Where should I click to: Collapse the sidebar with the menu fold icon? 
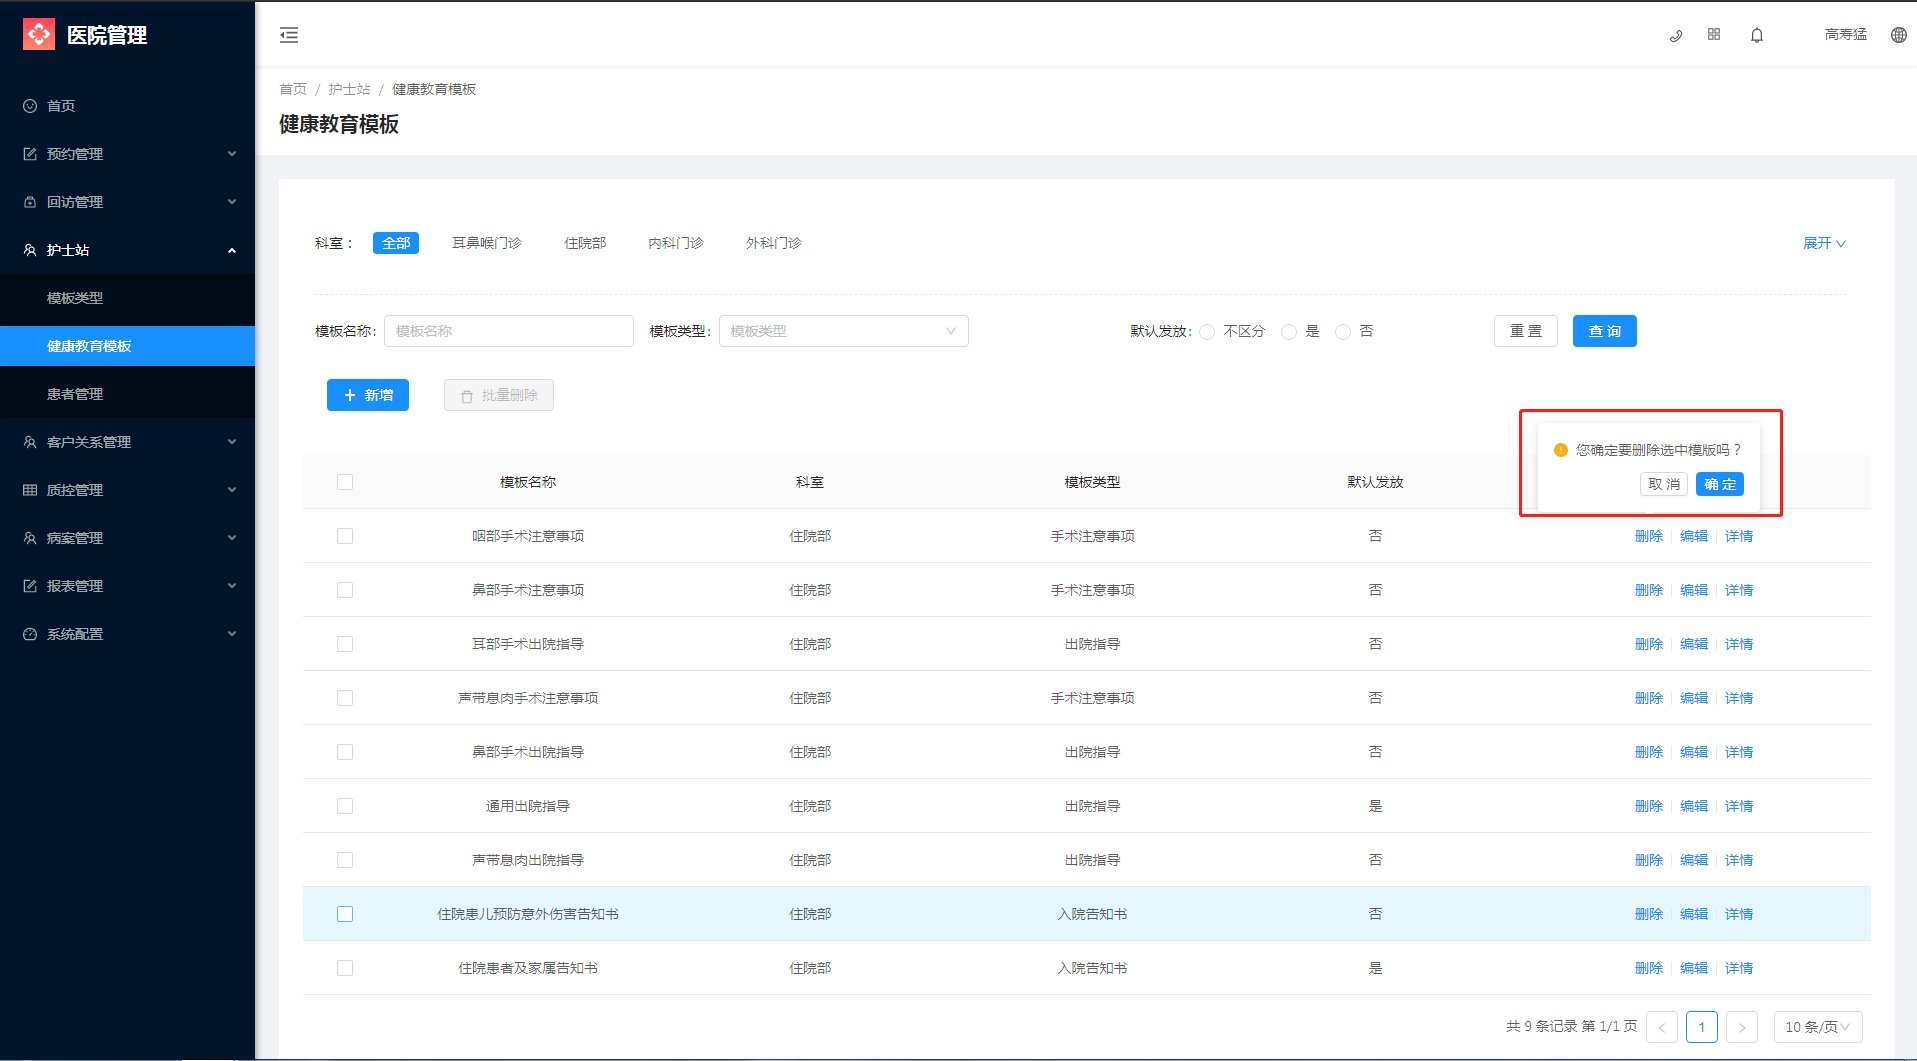click(x=289, y=35)
